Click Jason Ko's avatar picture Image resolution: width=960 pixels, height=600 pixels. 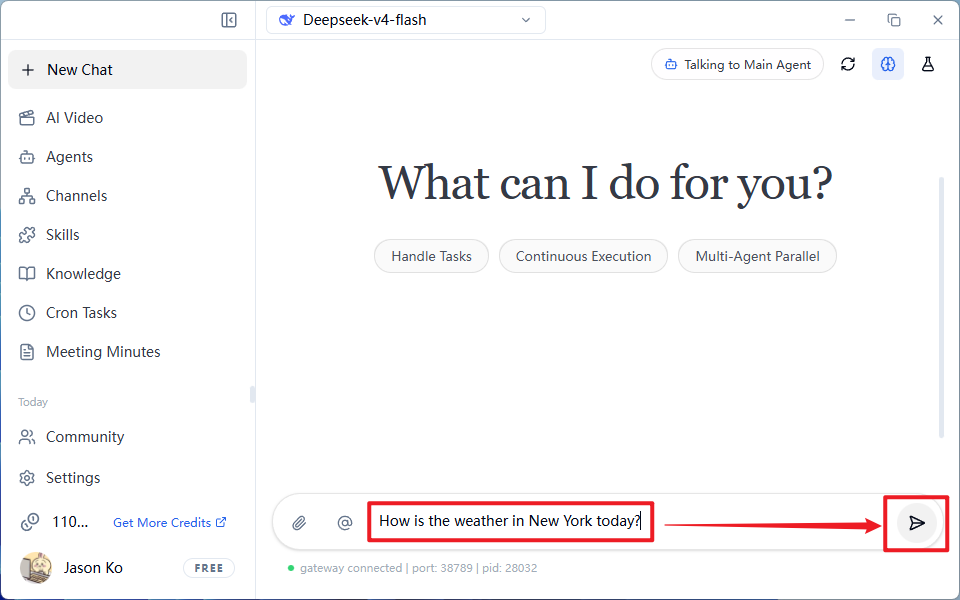point(36,568)
